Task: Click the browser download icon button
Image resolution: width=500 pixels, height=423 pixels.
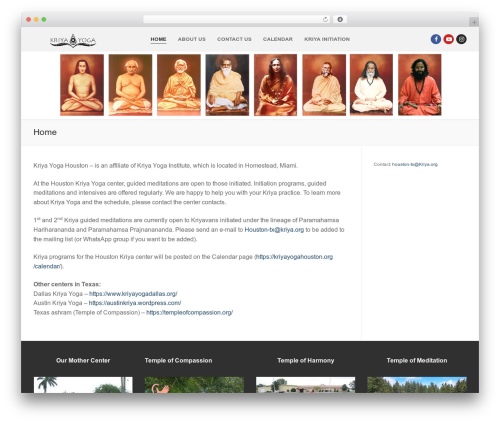Action: click(x=340, y=19)
